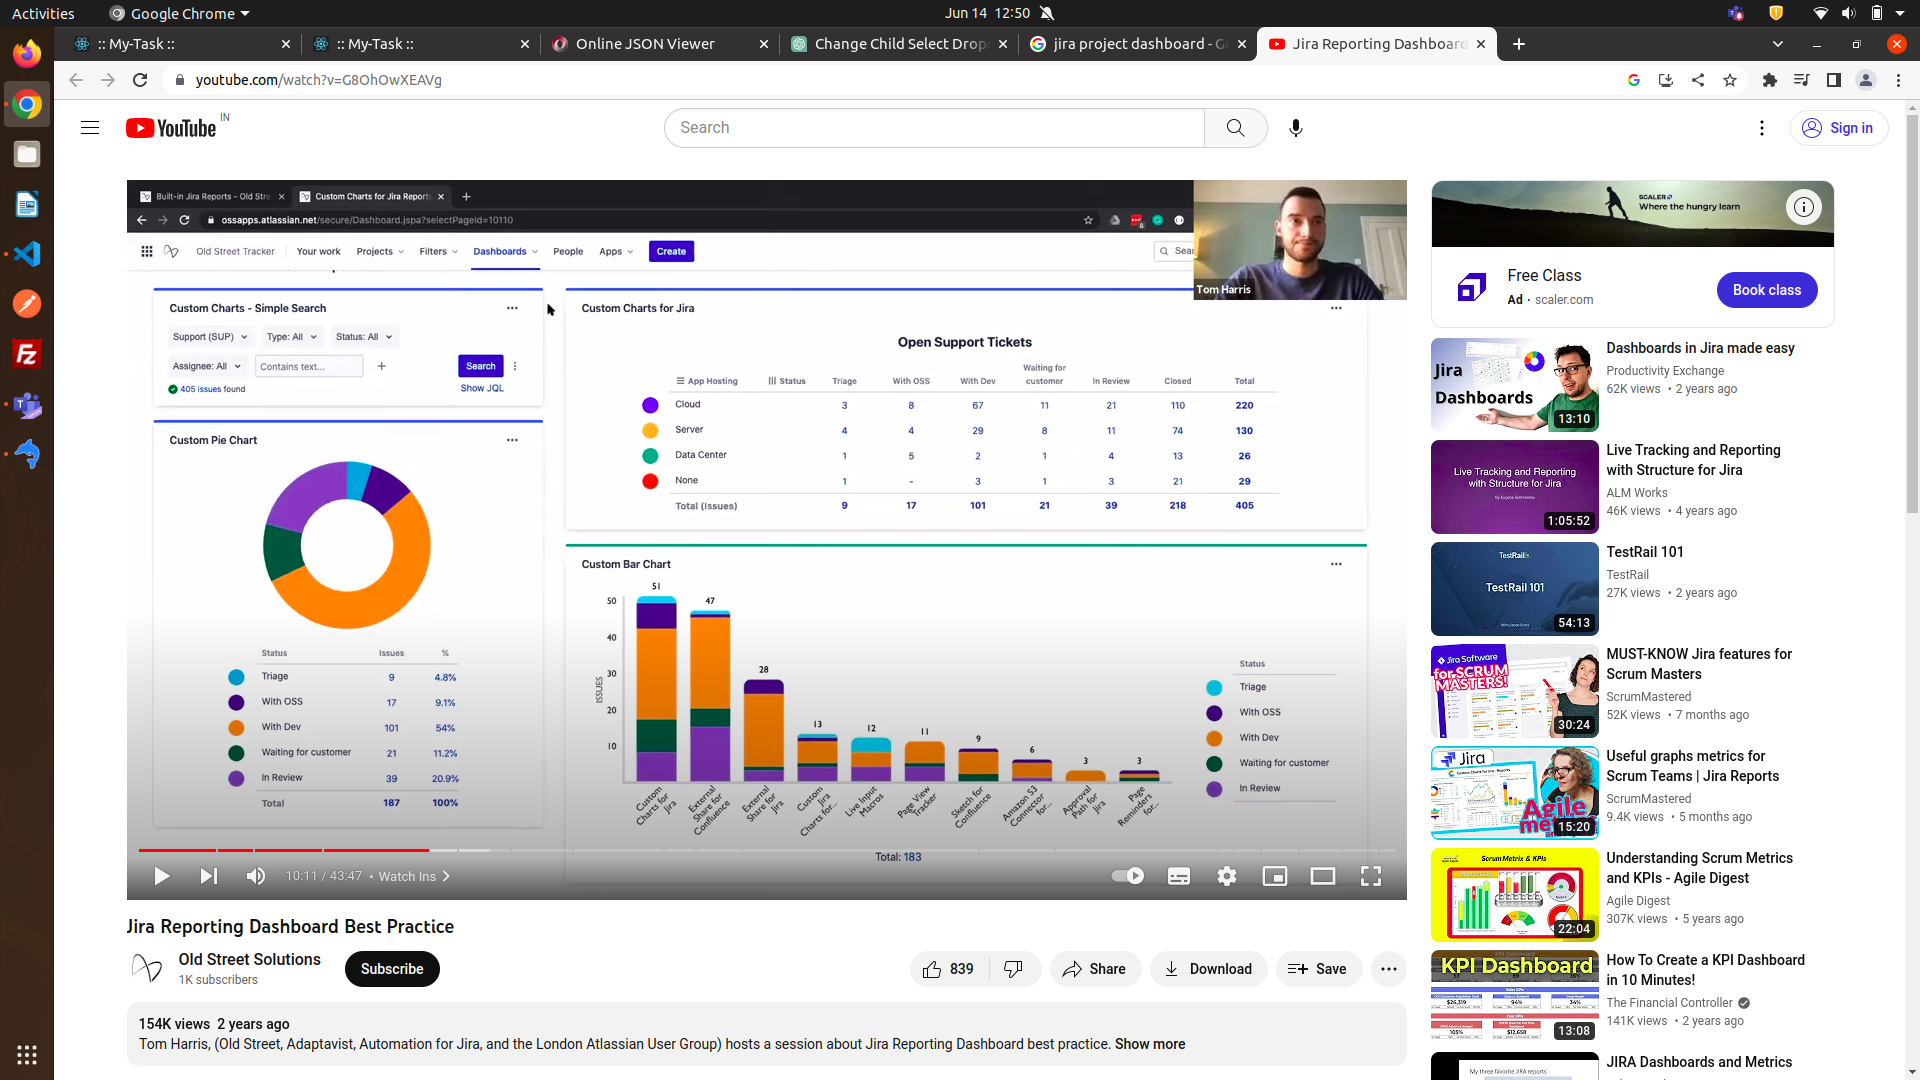1920x1080 pixels.
Task: Launch Firefox from the dock
Action: tap(27, 53)
